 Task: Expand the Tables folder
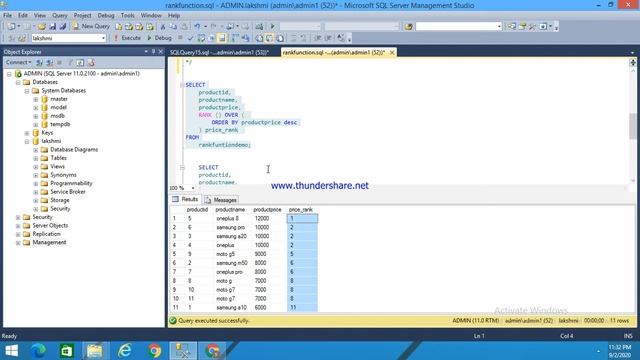(36, 158)
